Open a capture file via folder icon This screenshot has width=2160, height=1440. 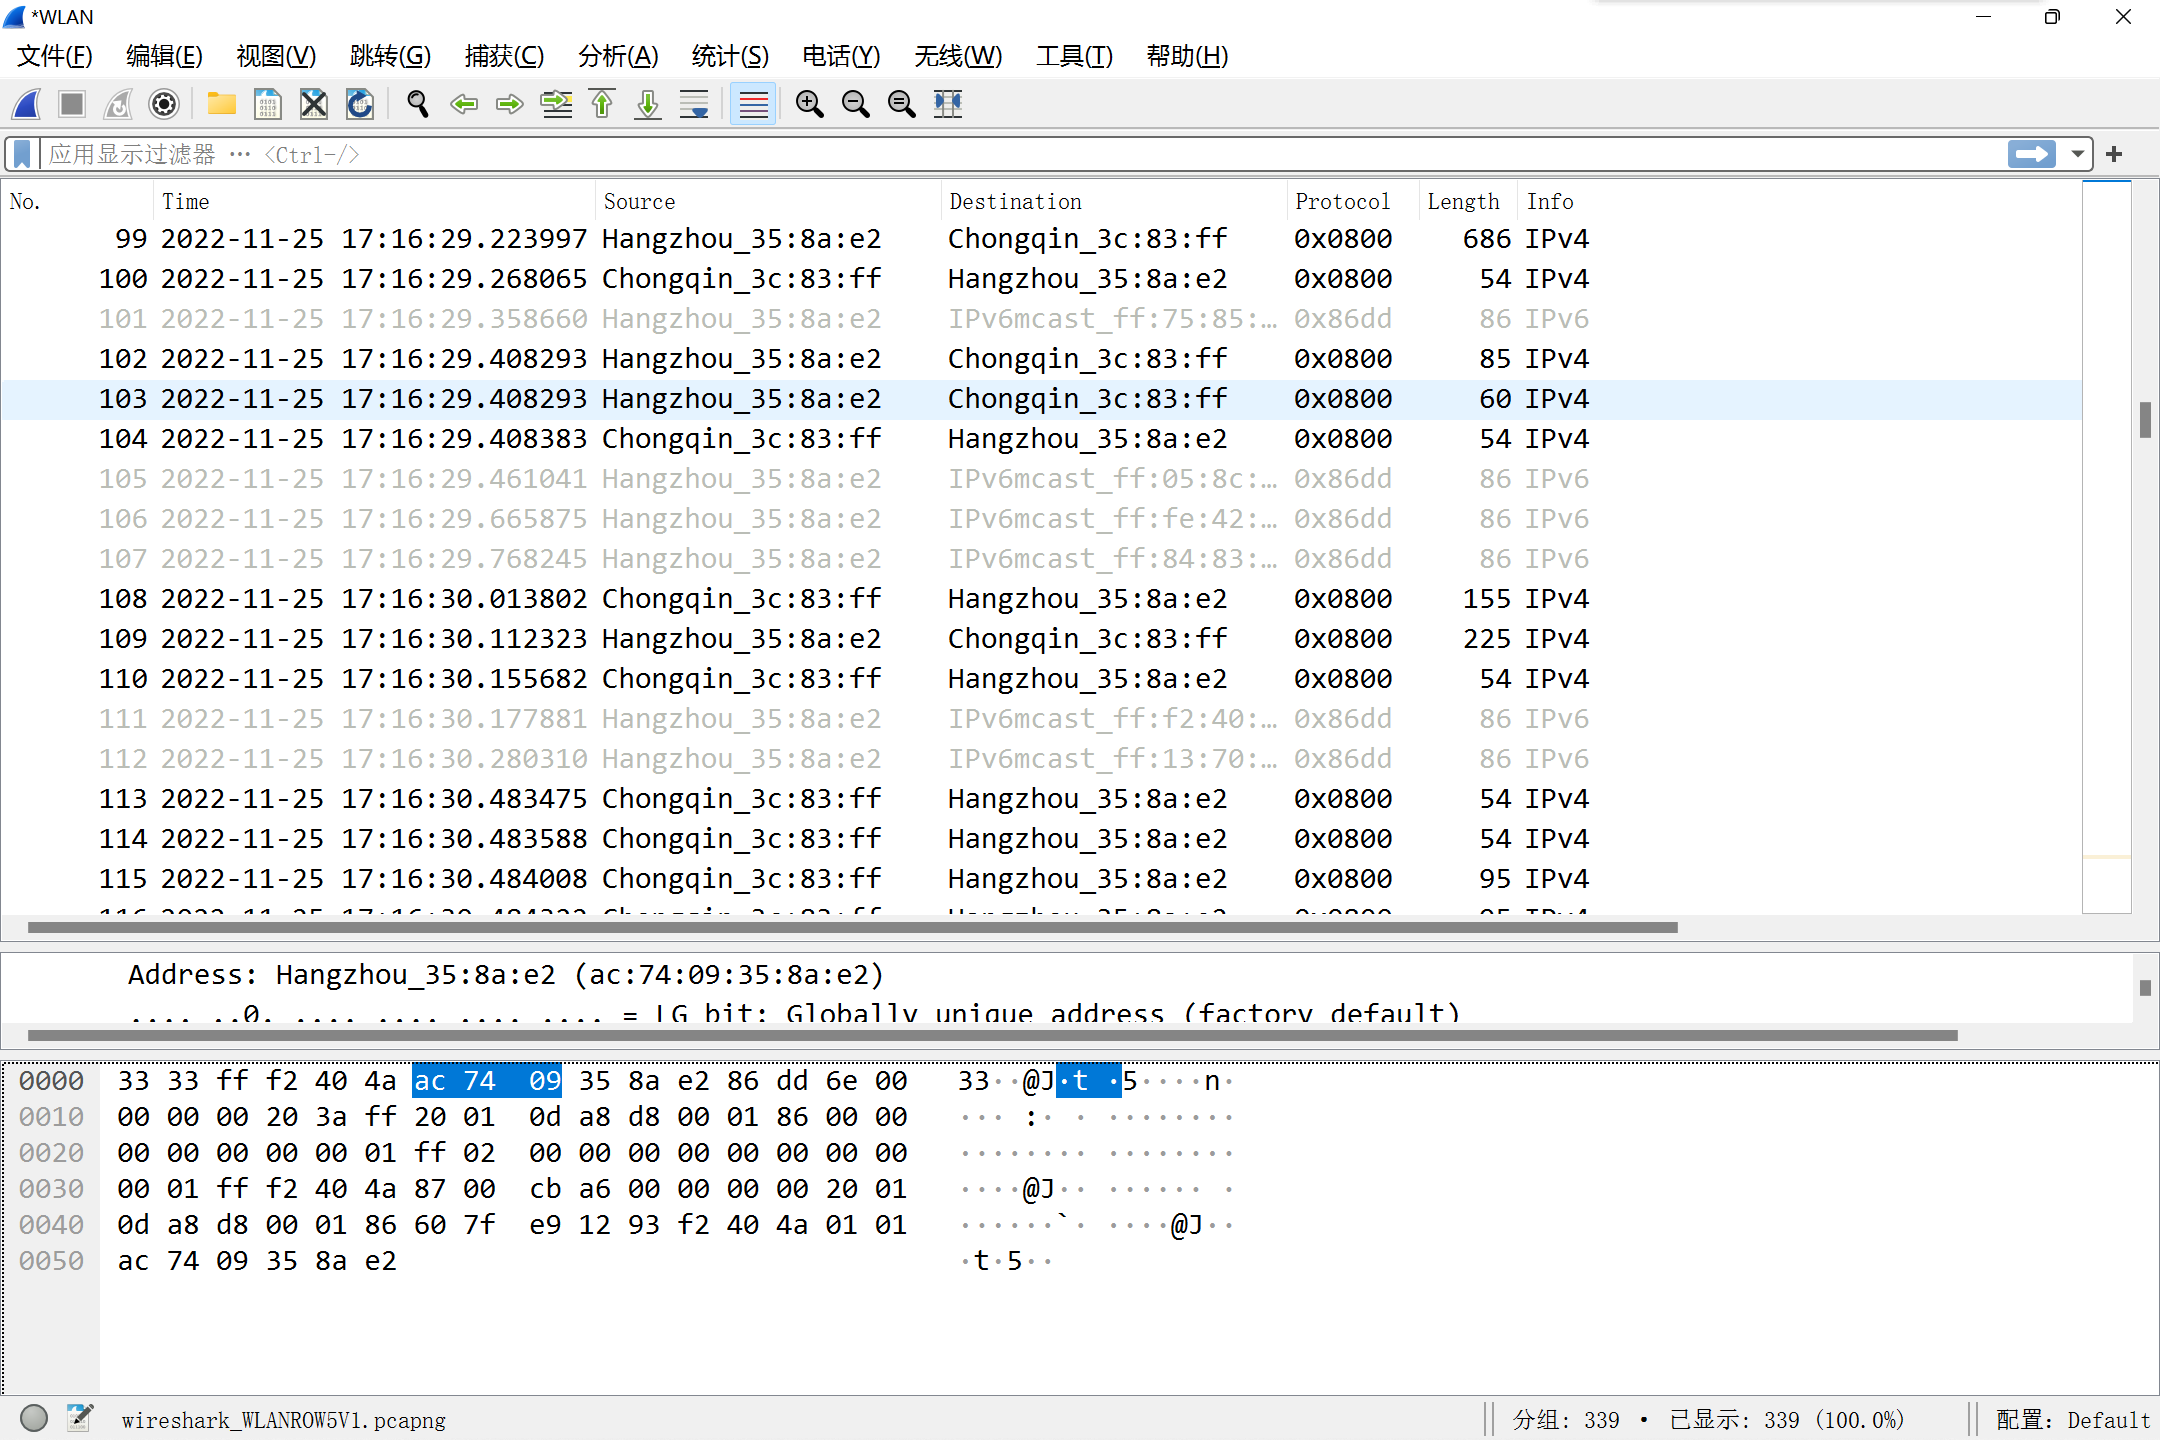point(221,104)
